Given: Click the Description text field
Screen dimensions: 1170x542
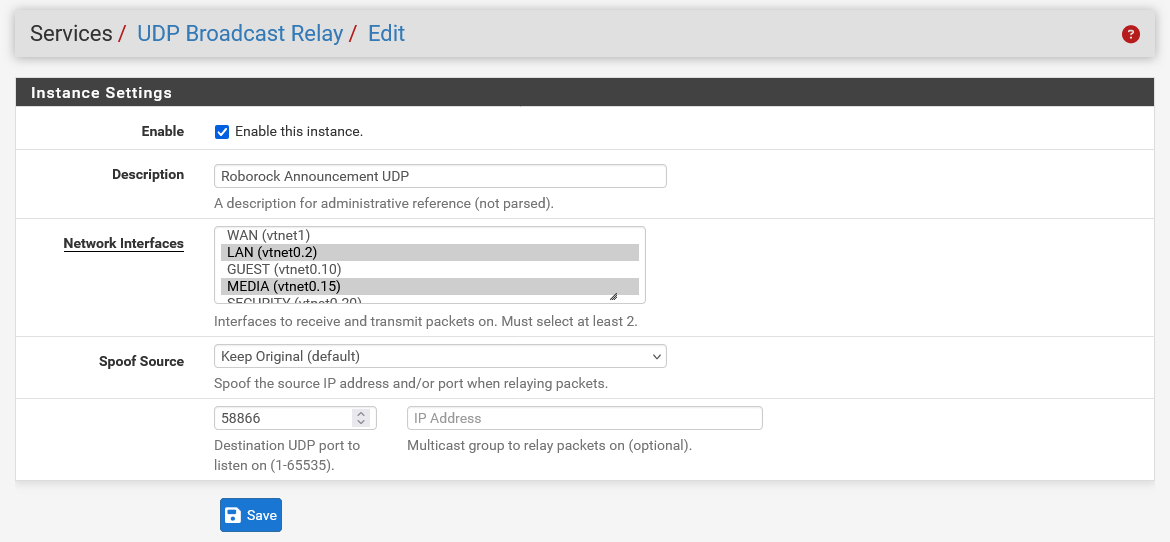Looking at the screenshot, I should coord(440,176).
